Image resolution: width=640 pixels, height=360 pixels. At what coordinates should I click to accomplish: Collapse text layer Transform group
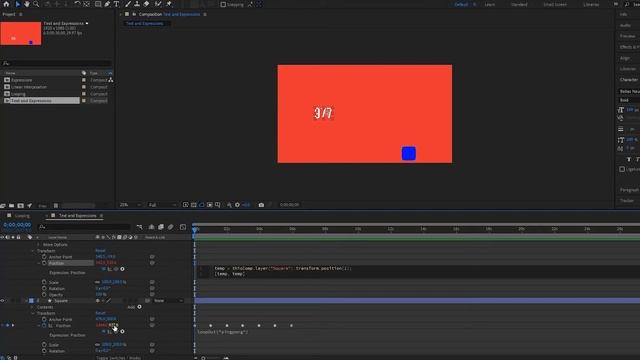(33, 251)
